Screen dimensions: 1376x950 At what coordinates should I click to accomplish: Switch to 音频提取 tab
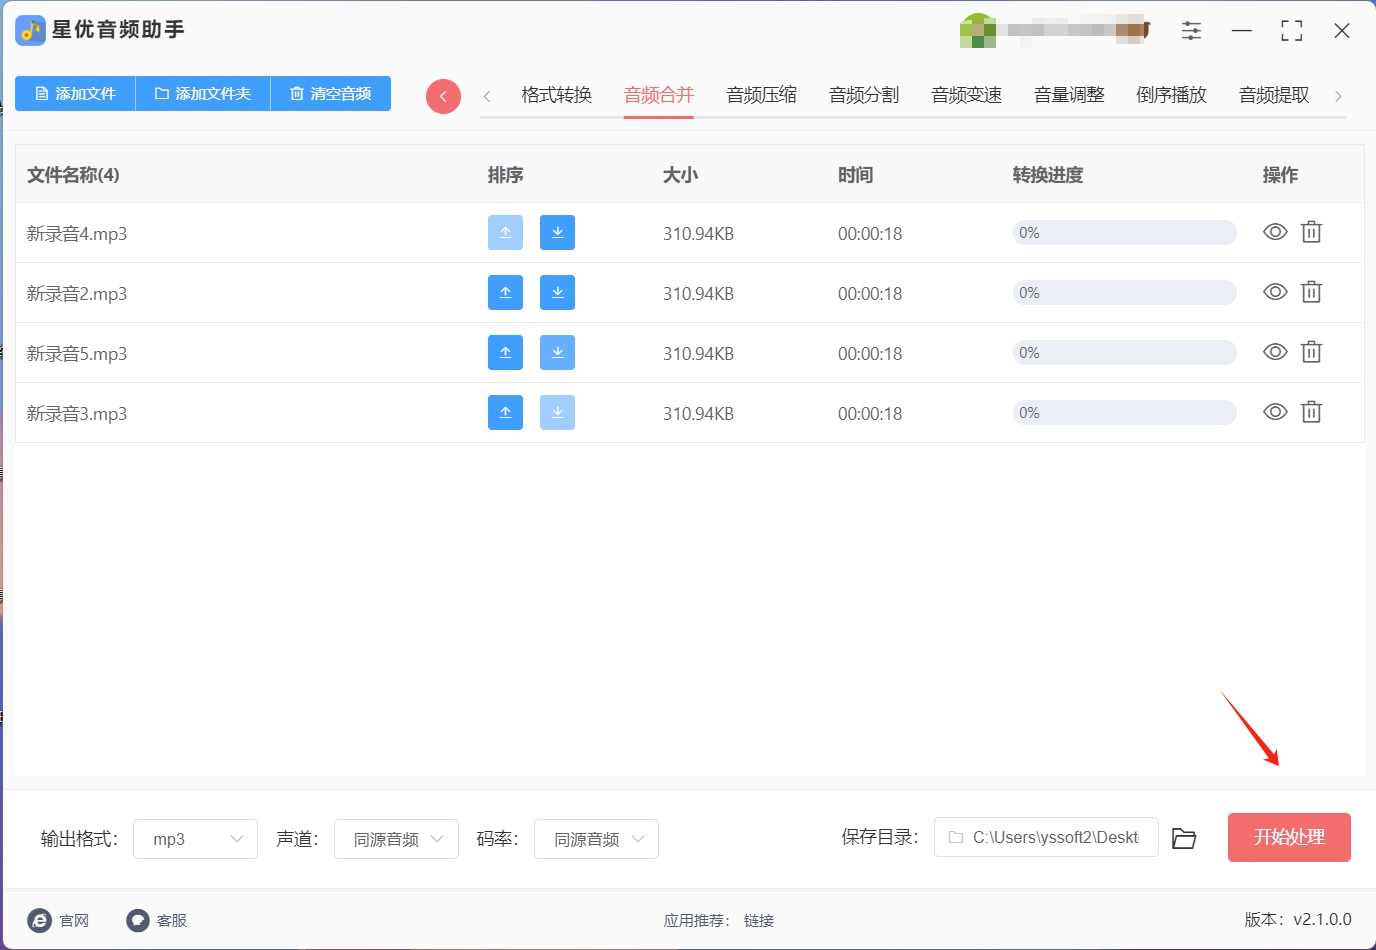tap(1274, 95)
